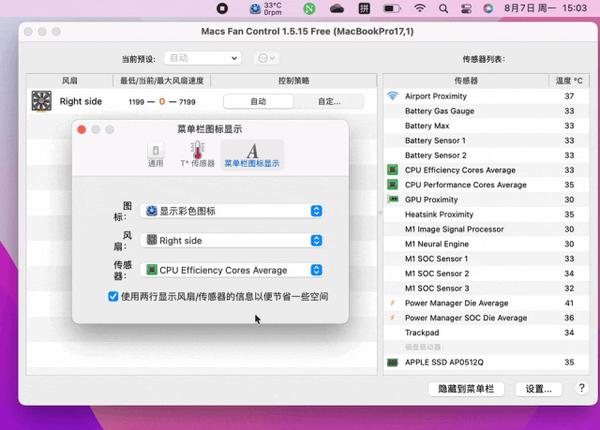Switch Right side fan to 自定 custom mode
The image size is (600, 430).
click(329, 101)
